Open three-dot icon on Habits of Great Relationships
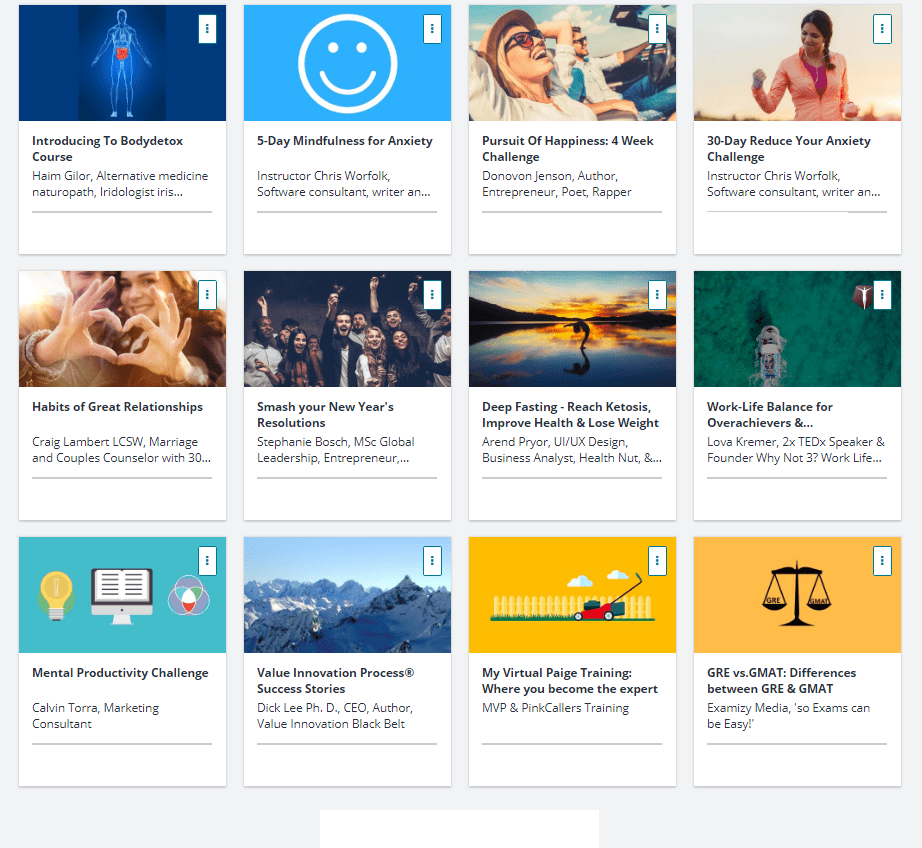This screenshot has width=922, height=848. 207,295
